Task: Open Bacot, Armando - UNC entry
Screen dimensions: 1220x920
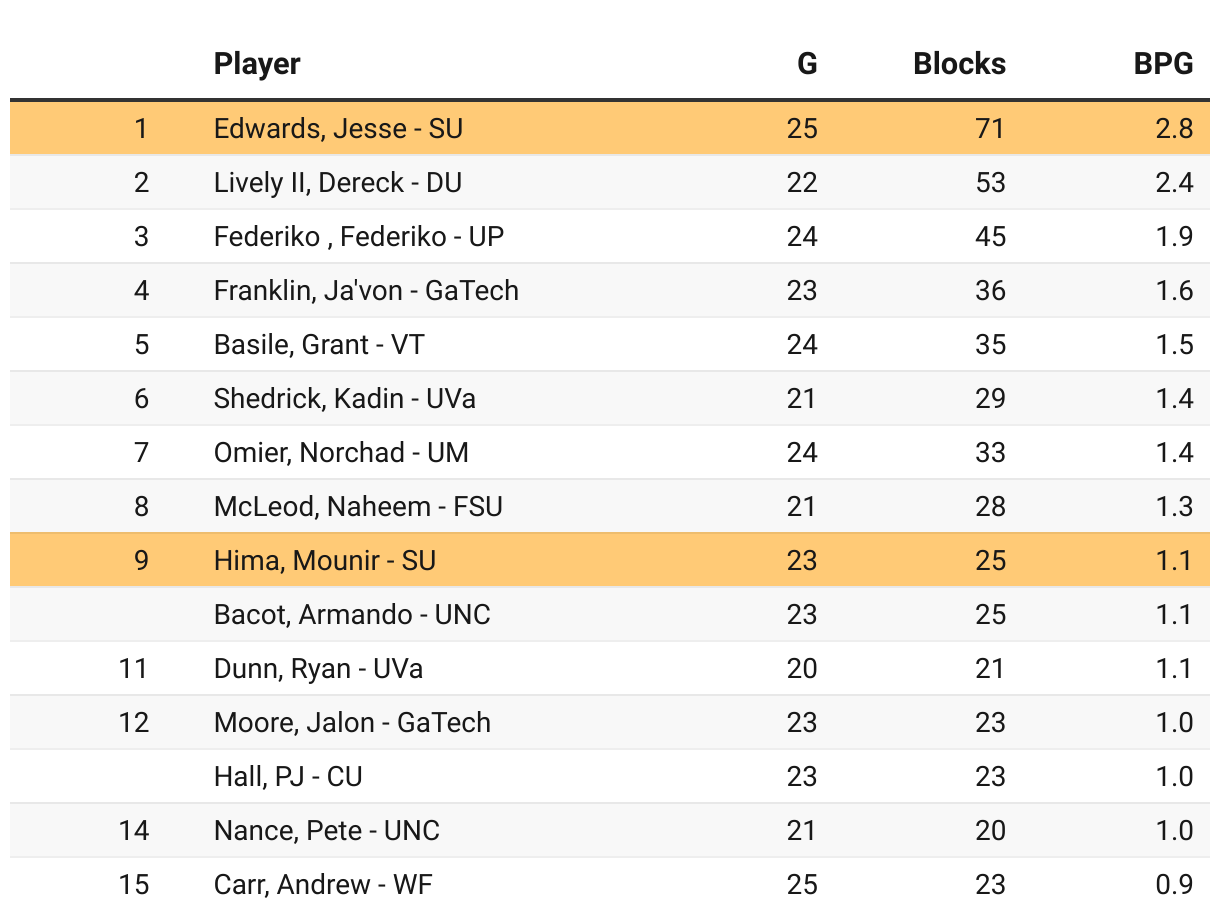Action: pos(352,614)
